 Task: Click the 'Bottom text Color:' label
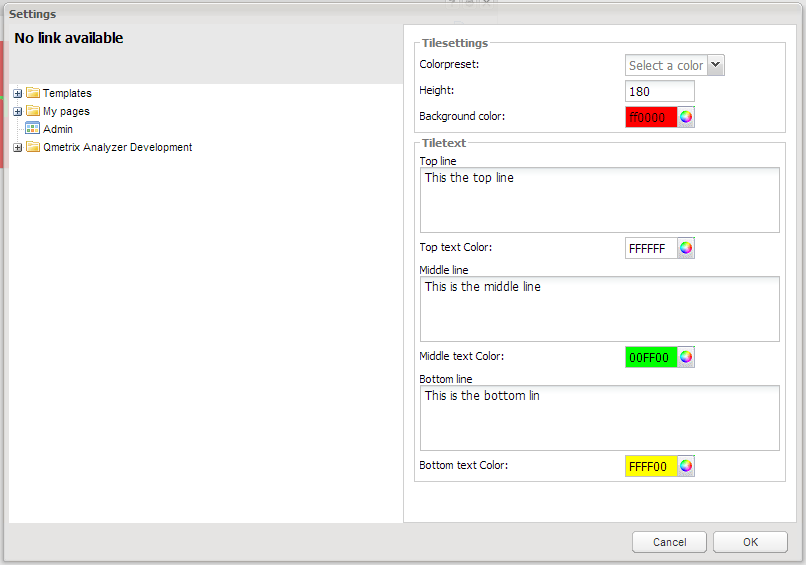(464, 465)
